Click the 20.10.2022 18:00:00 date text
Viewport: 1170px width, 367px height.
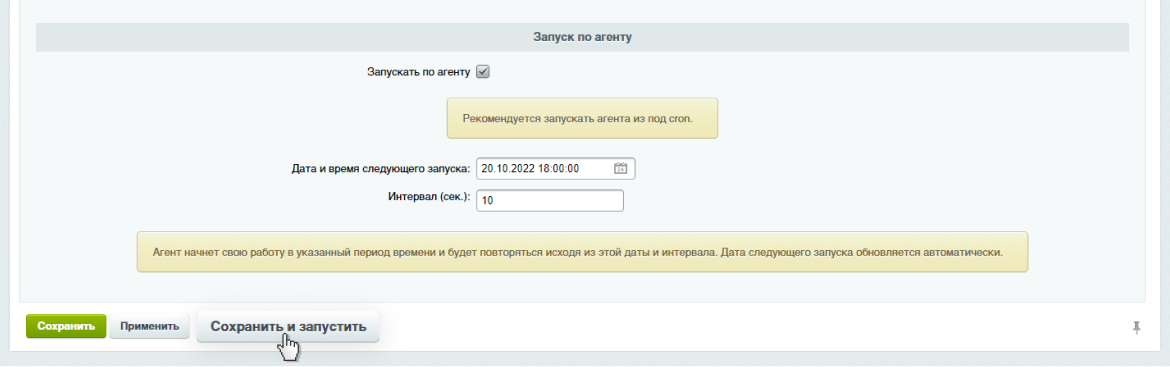(x=530, y=169)
